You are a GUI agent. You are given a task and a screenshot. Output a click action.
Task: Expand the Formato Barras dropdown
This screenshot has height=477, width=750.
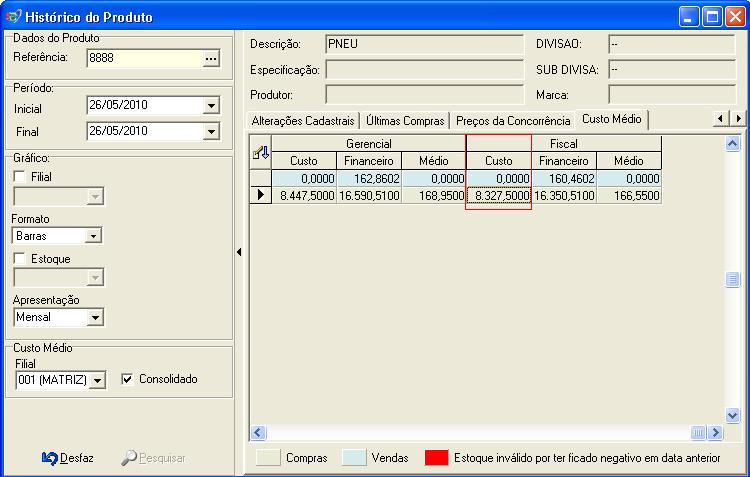pos(93,236)
